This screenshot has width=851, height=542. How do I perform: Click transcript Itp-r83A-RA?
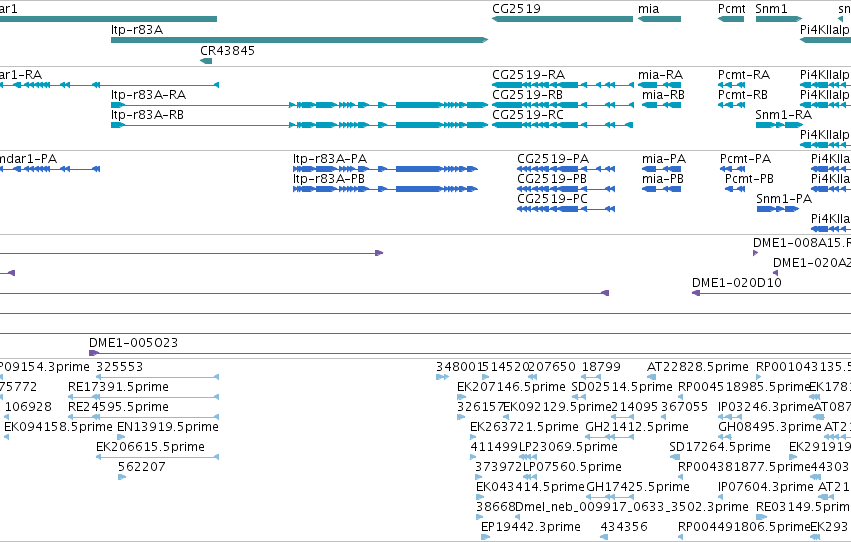tap(300, 105)
